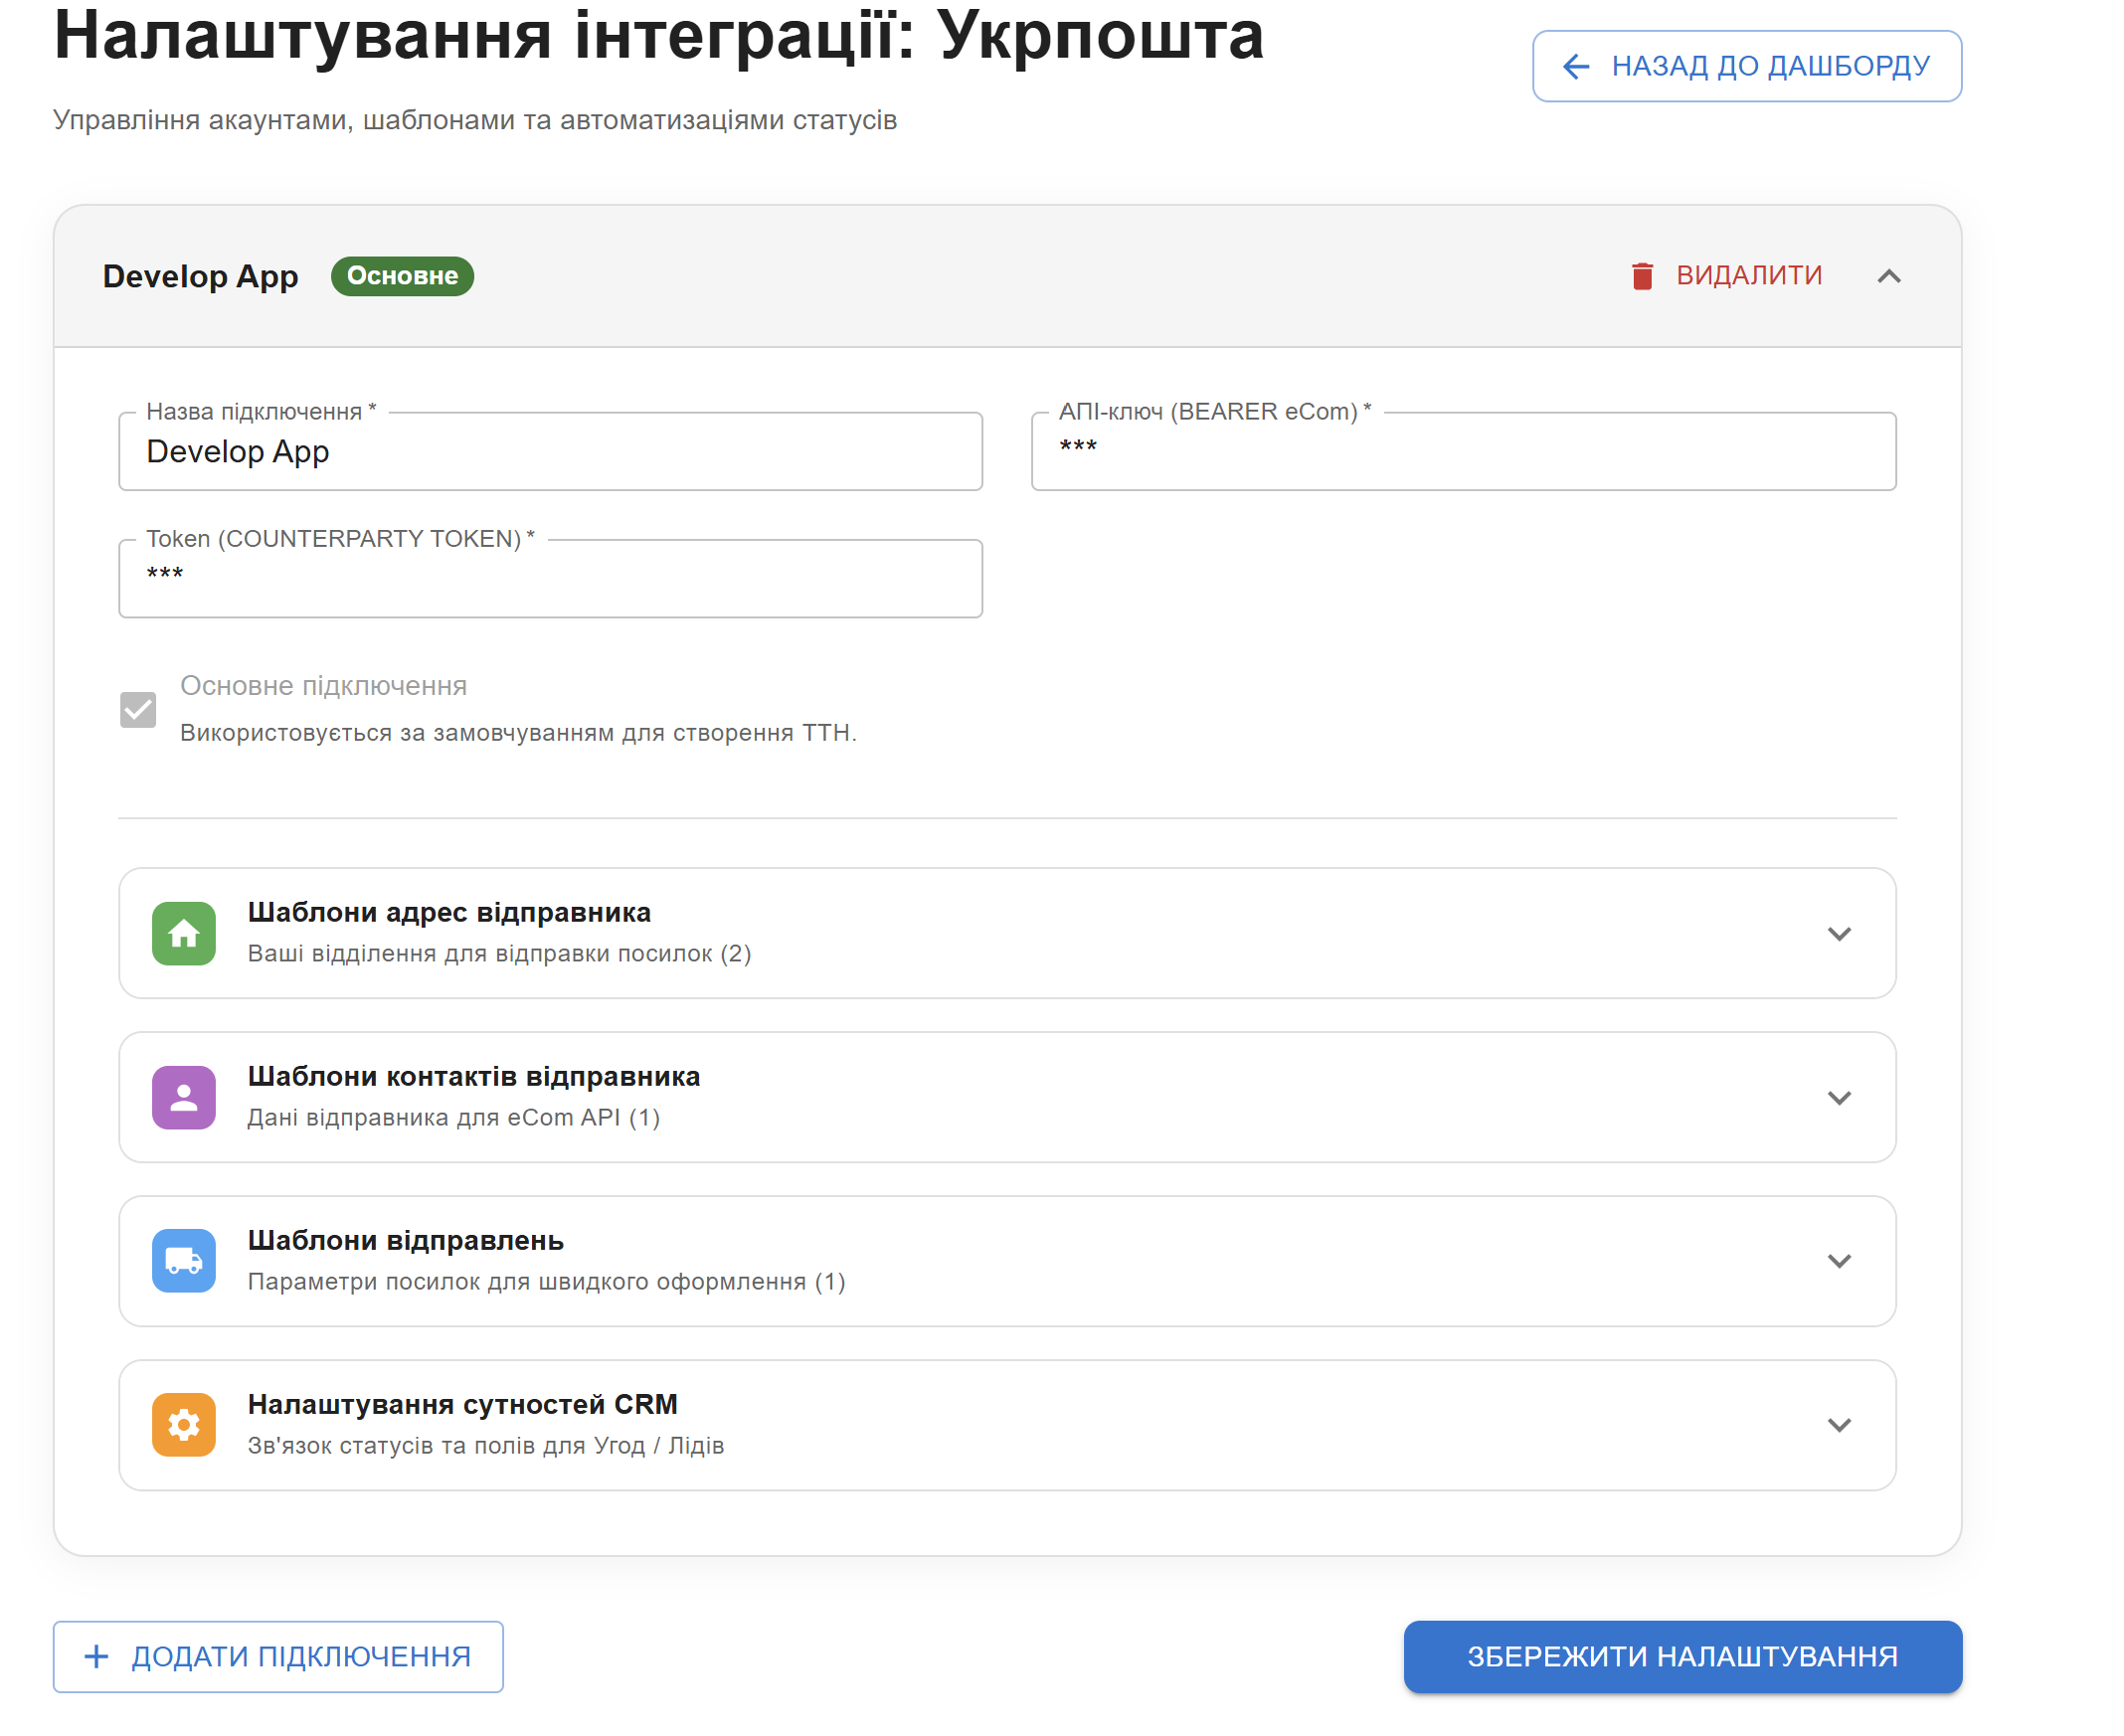Click subtitle Управління акаунтами, шаблонами та автоматизаціями статусів
This screenshot has width=2124, height=1736.
coord(475,120)
